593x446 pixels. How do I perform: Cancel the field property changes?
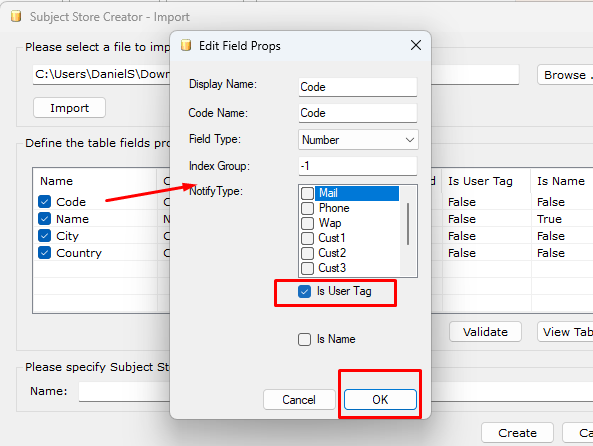pos(299,399)
